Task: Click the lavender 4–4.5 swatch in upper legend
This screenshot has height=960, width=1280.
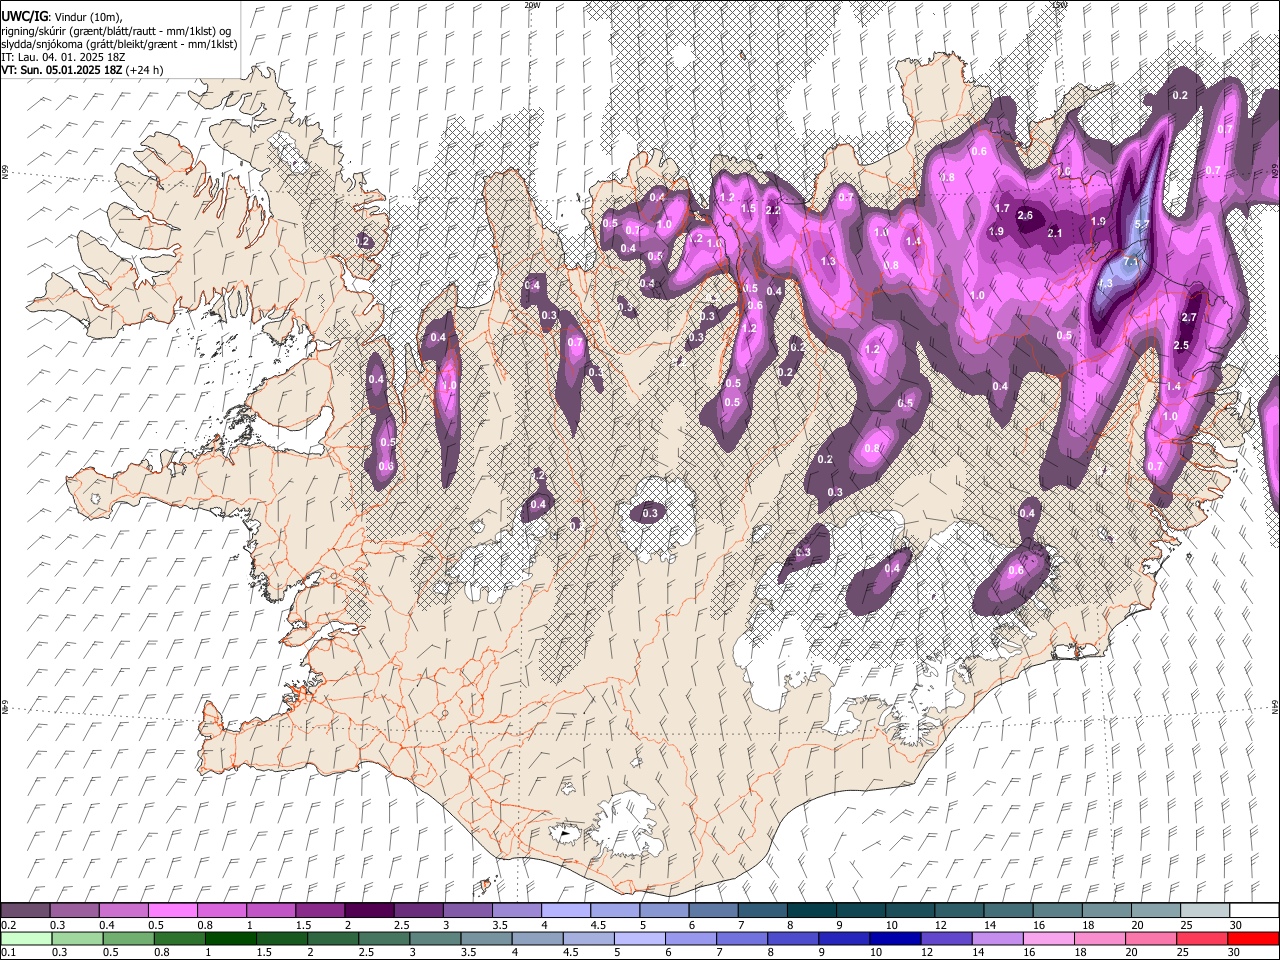Action: (x=565, y=911)
